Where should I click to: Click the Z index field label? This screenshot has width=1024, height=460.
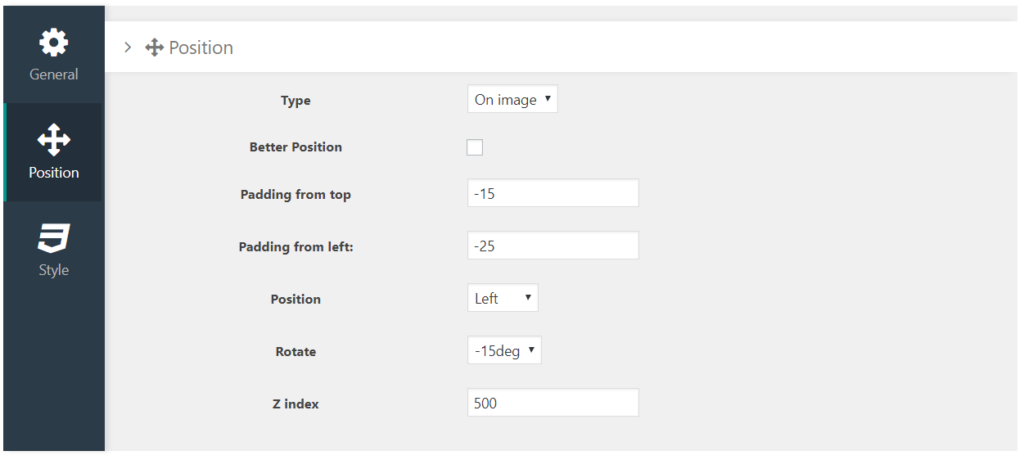296,404
